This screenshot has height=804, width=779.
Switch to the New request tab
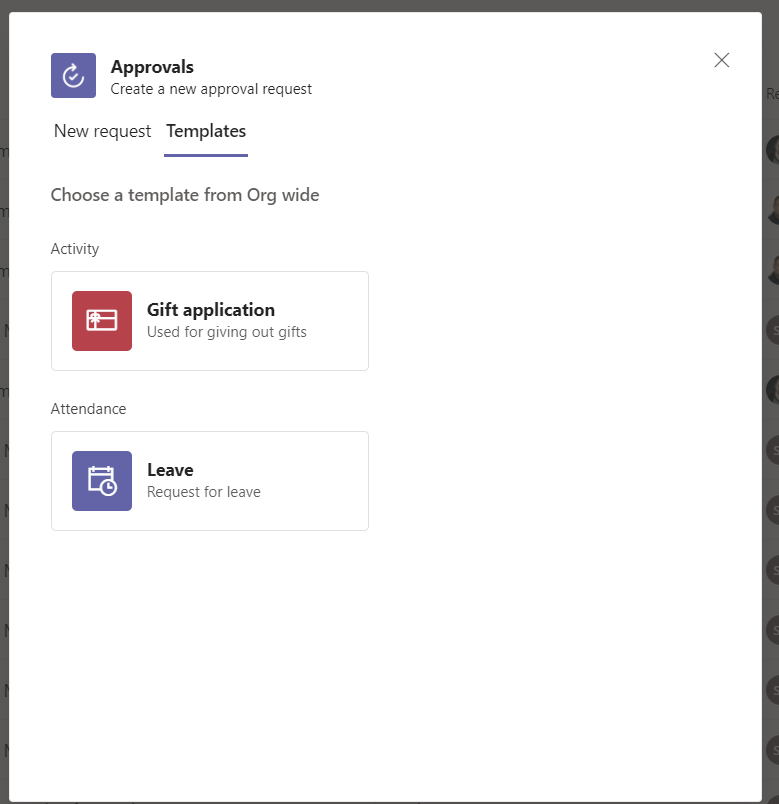click(102, 131)
